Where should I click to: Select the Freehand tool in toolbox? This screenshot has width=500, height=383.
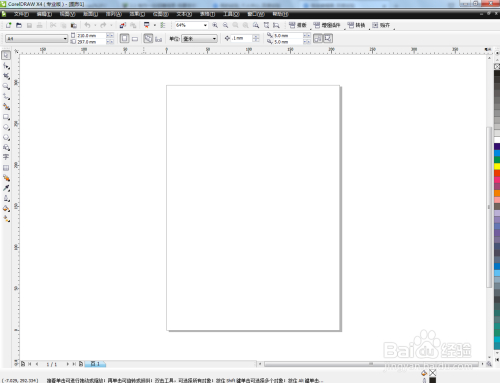6,97
